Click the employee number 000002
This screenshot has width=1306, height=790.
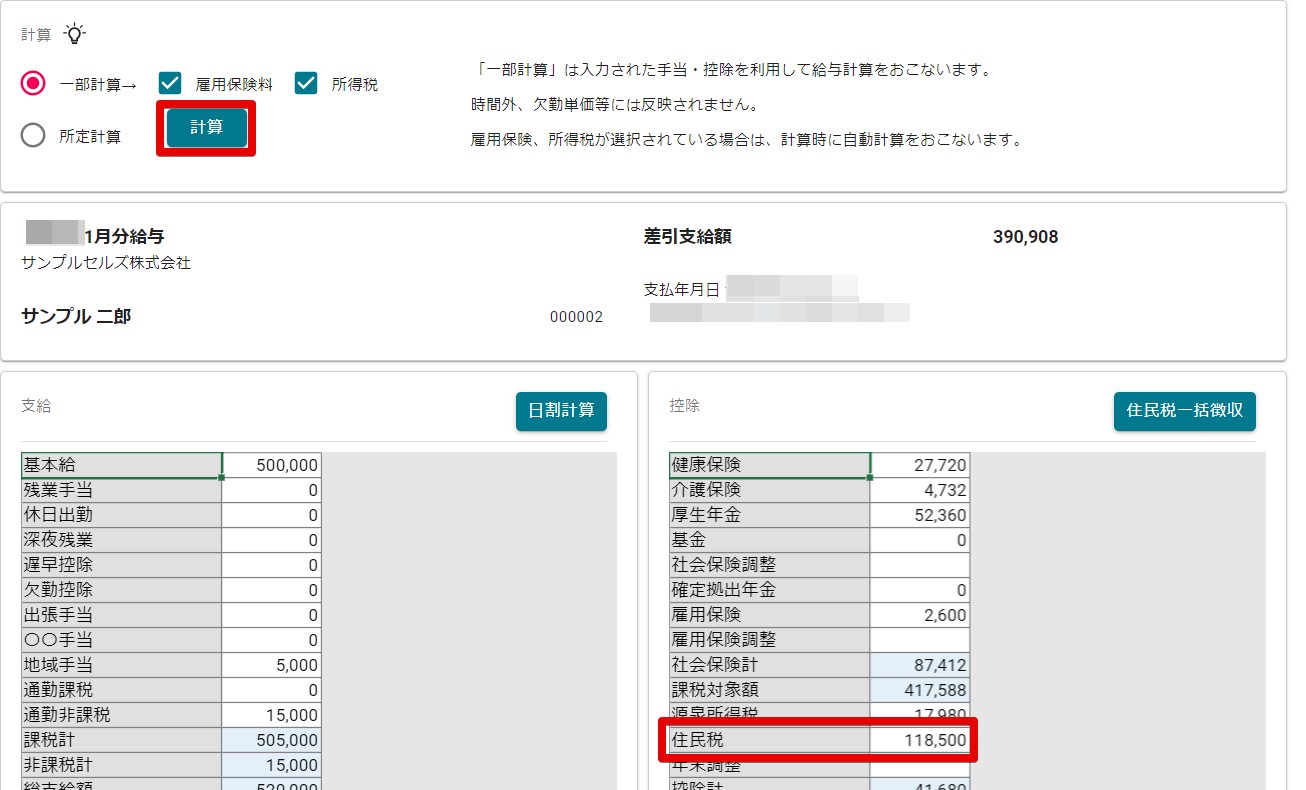[x=577, y=317]
